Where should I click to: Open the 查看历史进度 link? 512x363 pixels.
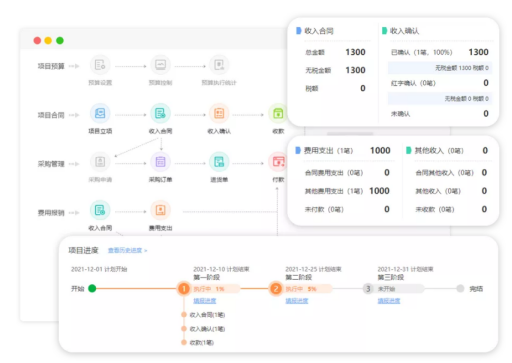point(127,250)
